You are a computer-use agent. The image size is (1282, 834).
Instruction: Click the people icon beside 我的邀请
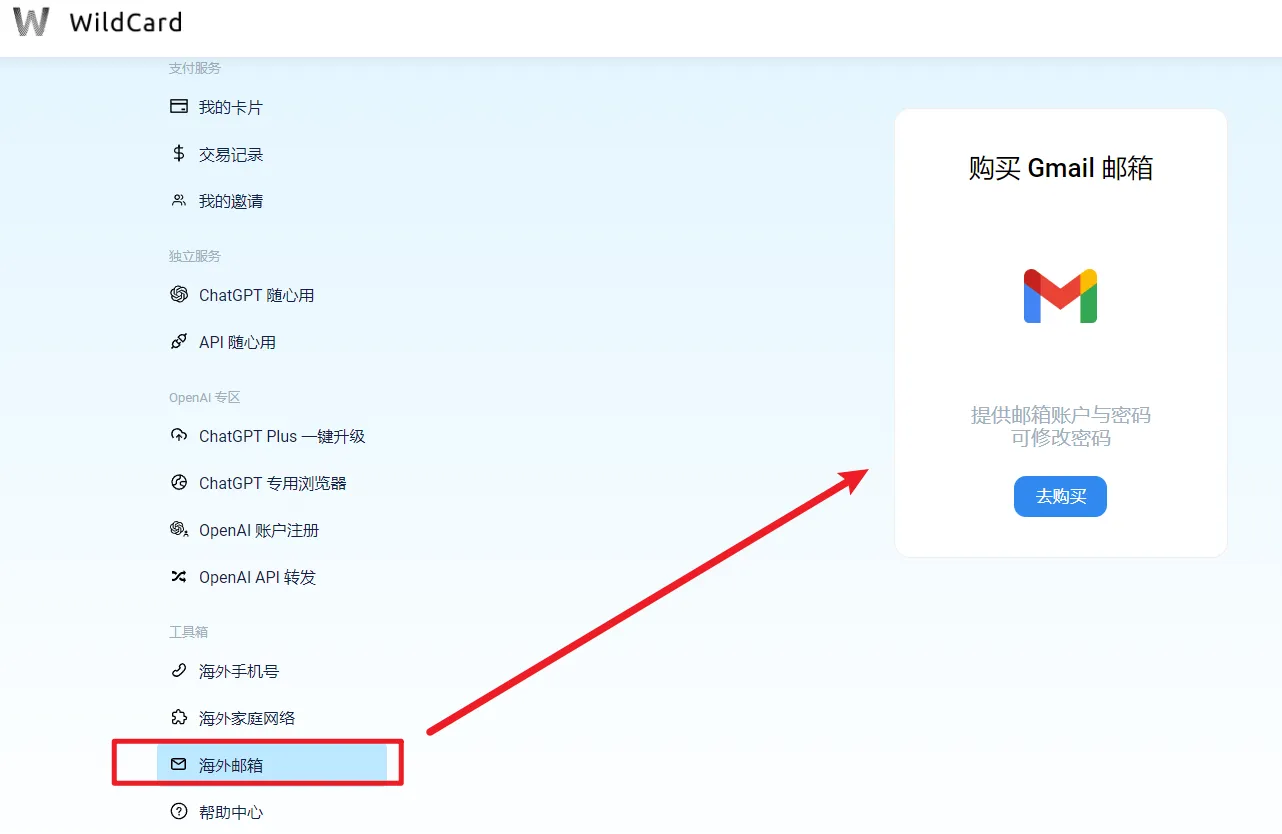[179, 200]
